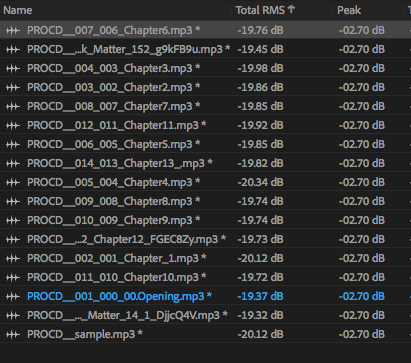Click RMS value in the PROCD__sample.mp3 row
The width and height of the screenshot is (411, 363).
click(260, 334)
